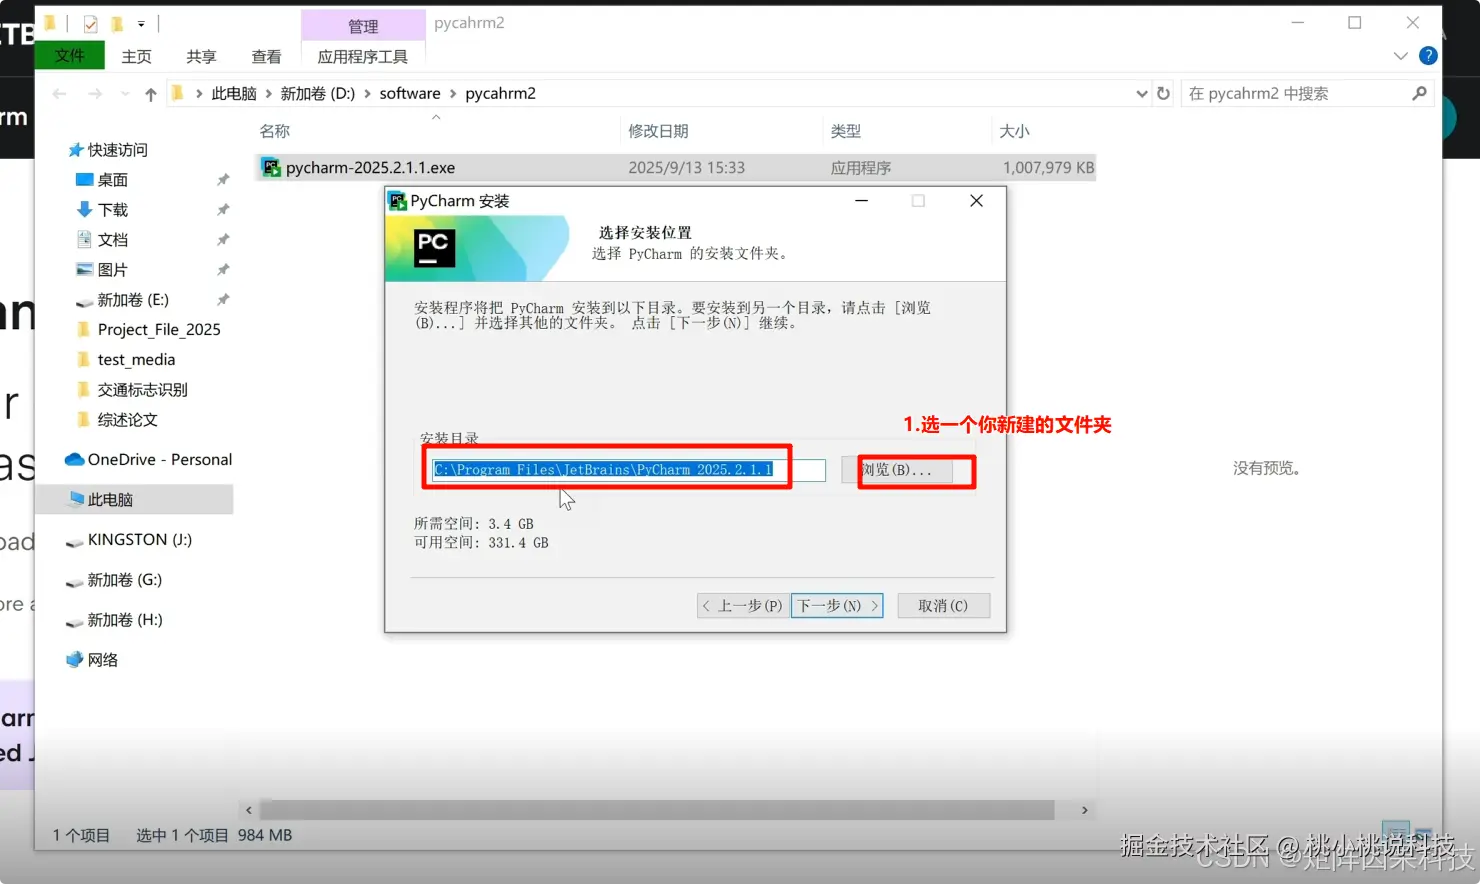Image resolution: width=1480 pixels, height=884 pixels.
Task: Click the pin icon beside 文档
Action: pos(223,240)
